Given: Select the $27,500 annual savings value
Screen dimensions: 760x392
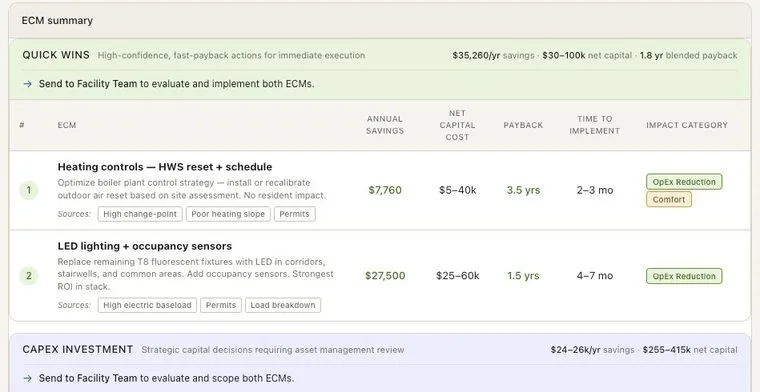Looking at the screenshot, I should (x=385, y=276).
